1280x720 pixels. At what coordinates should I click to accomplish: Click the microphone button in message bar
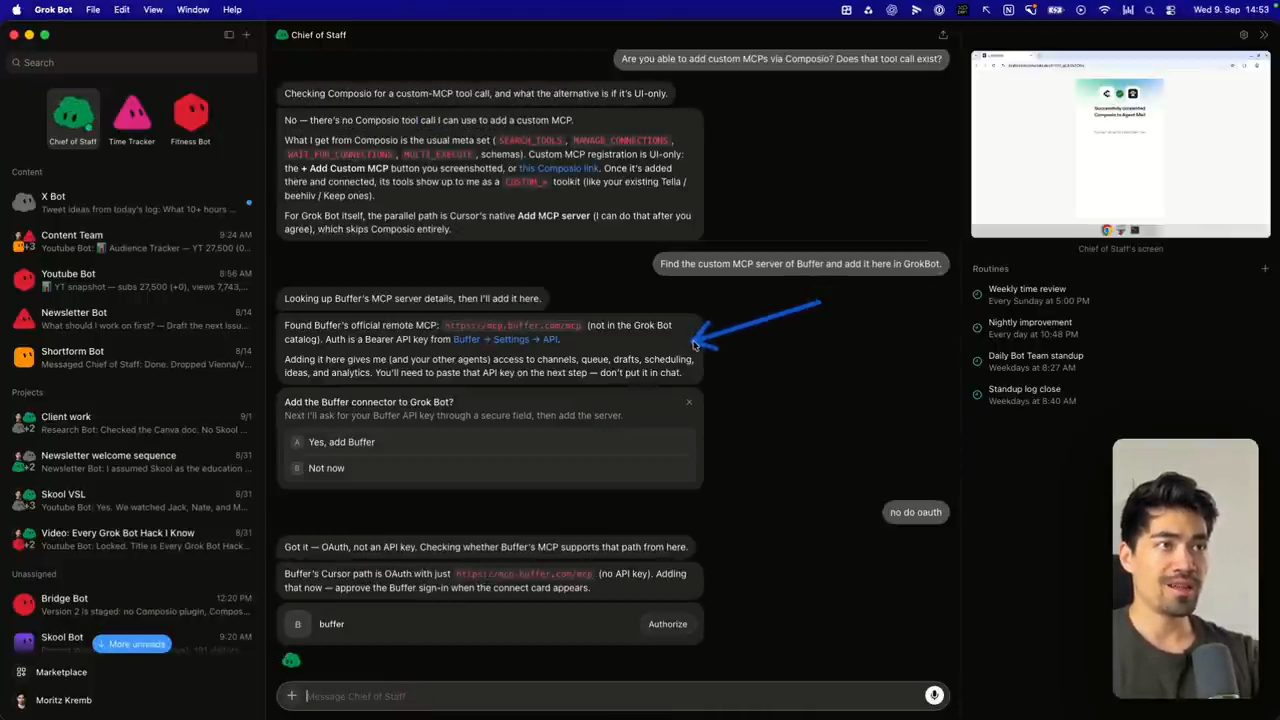coord(934,696)
